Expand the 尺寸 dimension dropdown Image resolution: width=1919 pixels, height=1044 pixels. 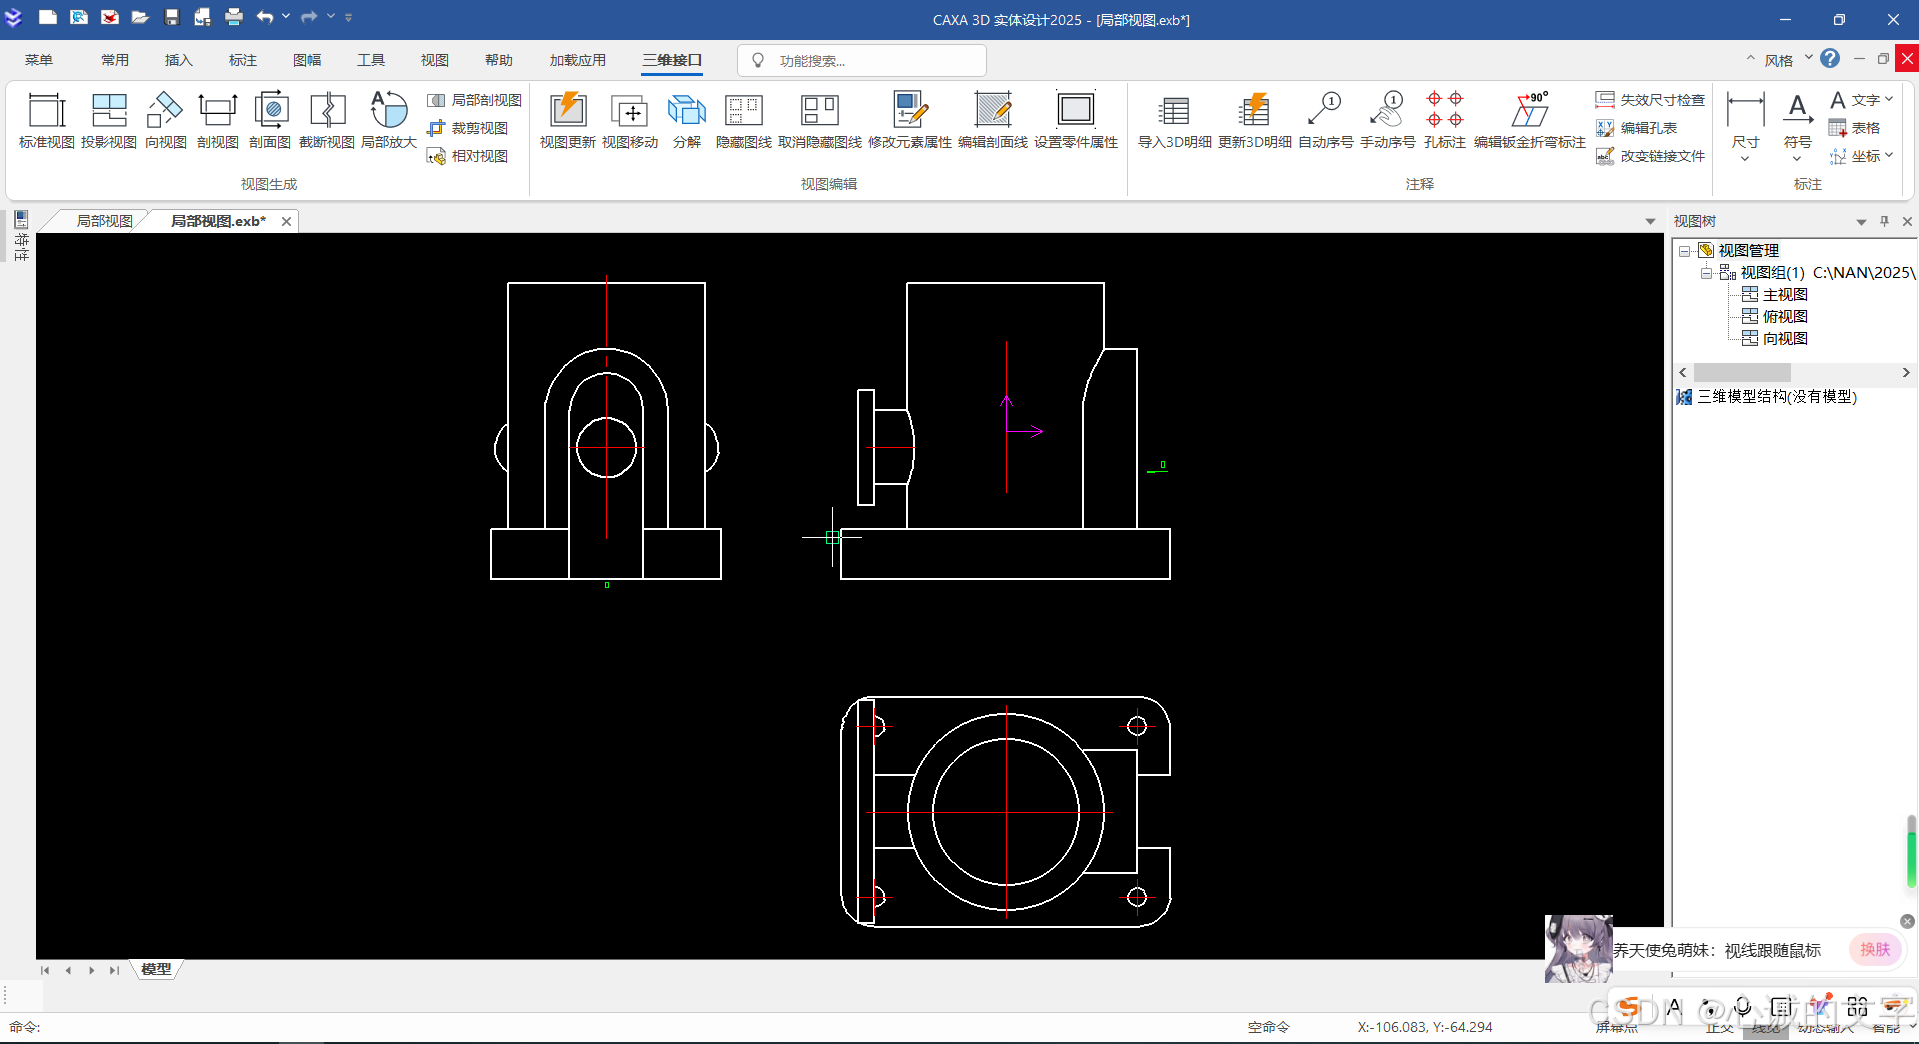(1745, 159)
